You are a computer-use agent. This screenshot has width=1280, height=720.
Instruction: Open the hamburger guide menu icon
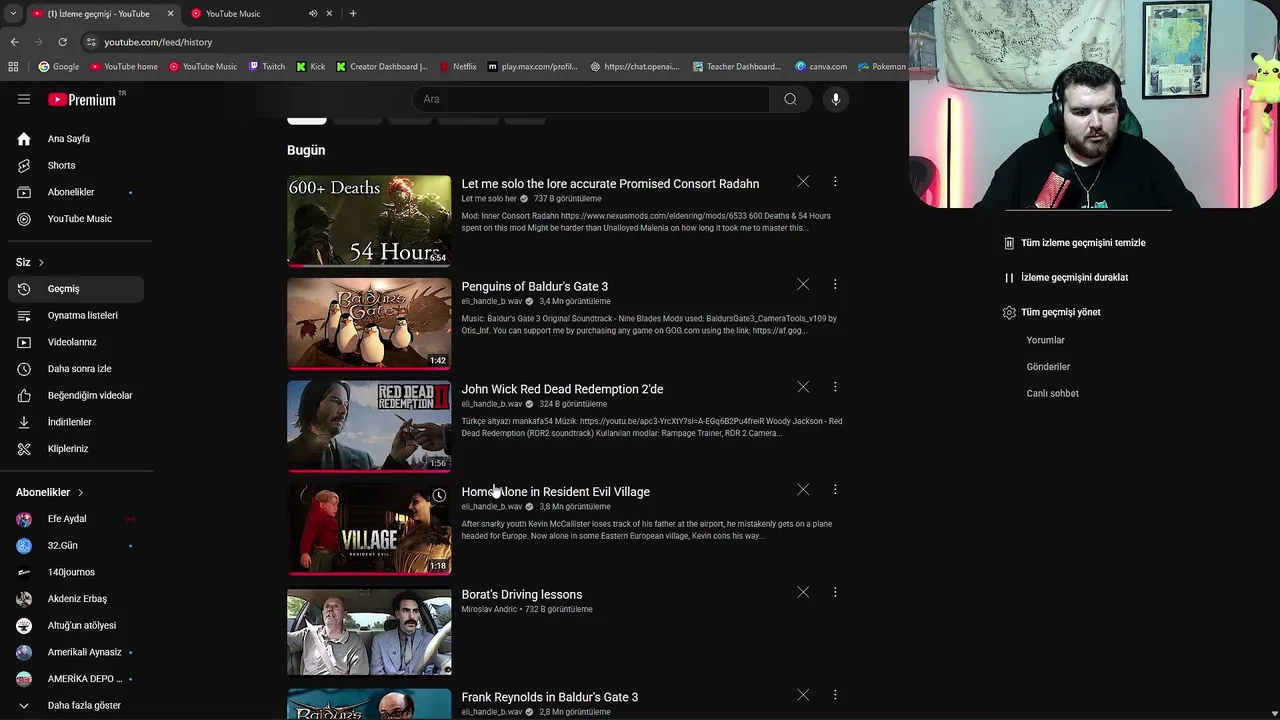[x=24, y=99]
